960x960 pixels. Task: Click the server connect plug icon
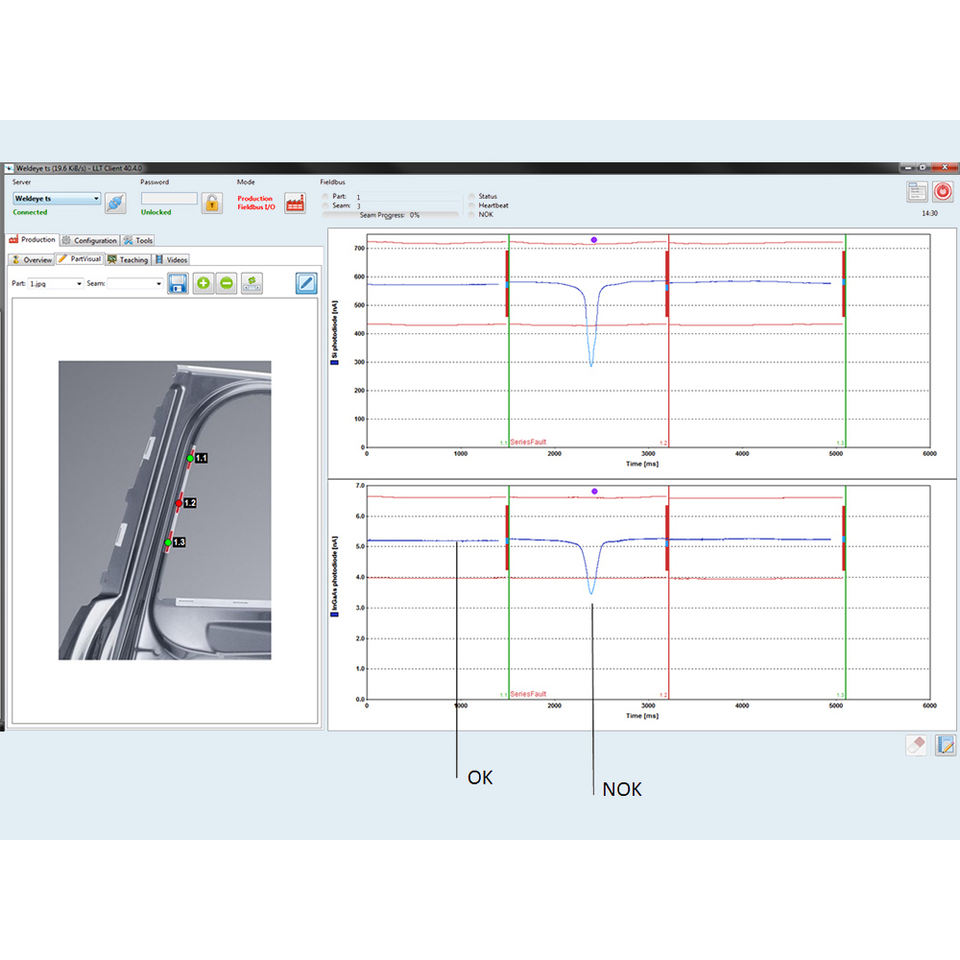click(x=115, y=202)
